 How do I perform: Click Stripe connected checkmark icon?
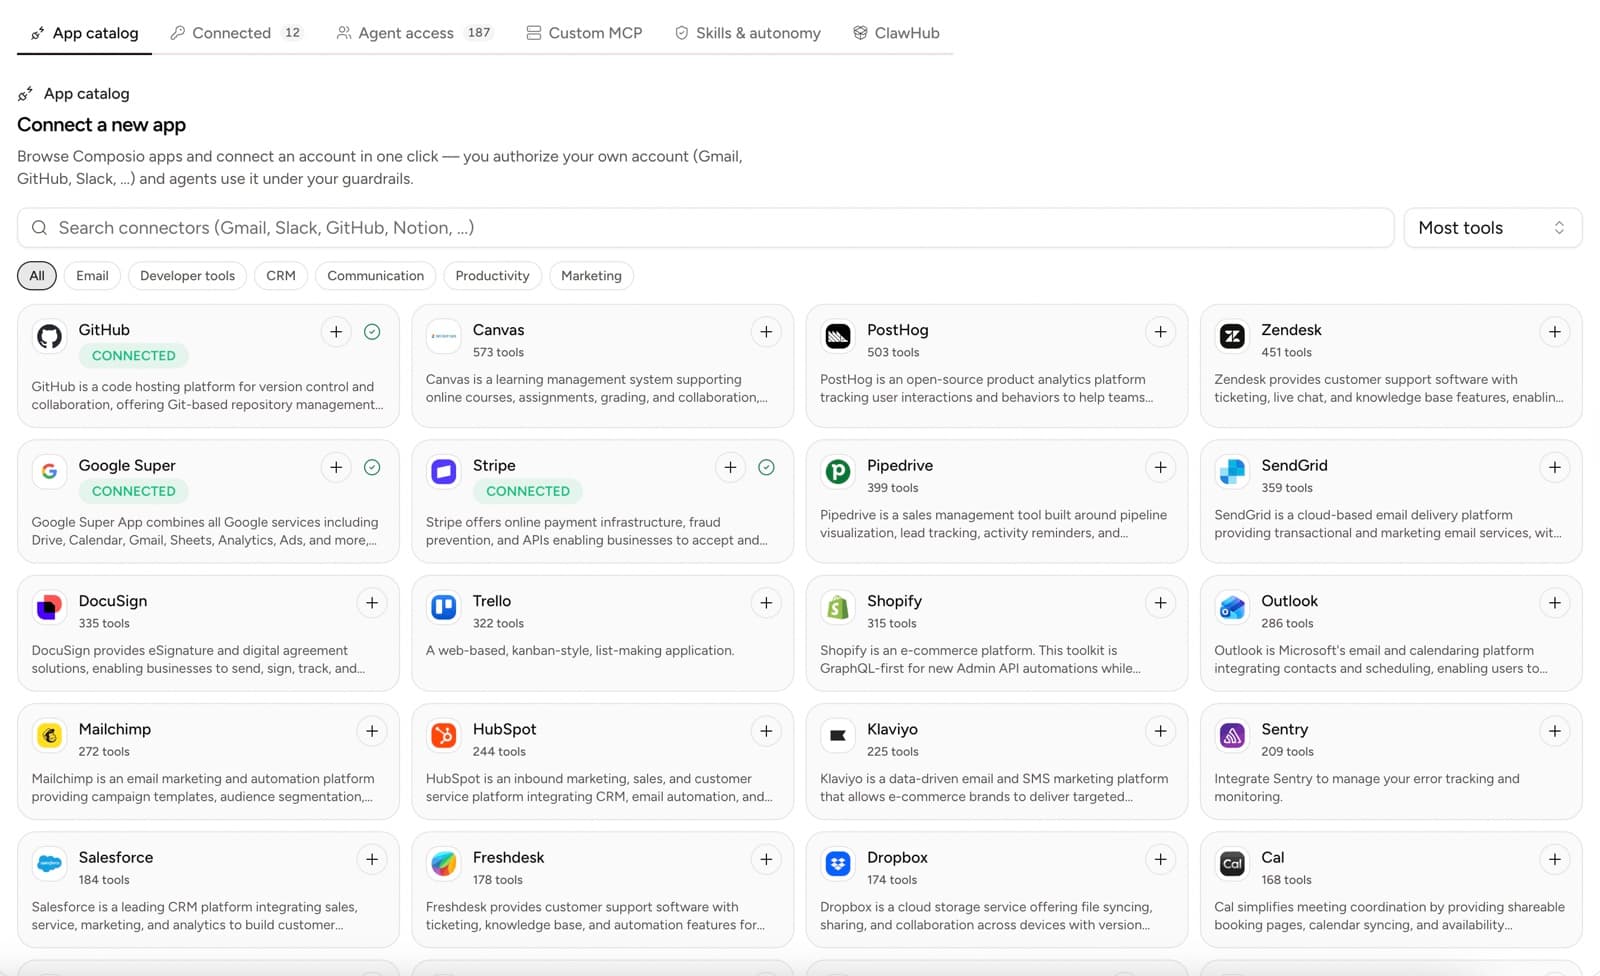(x=766, y=467)
